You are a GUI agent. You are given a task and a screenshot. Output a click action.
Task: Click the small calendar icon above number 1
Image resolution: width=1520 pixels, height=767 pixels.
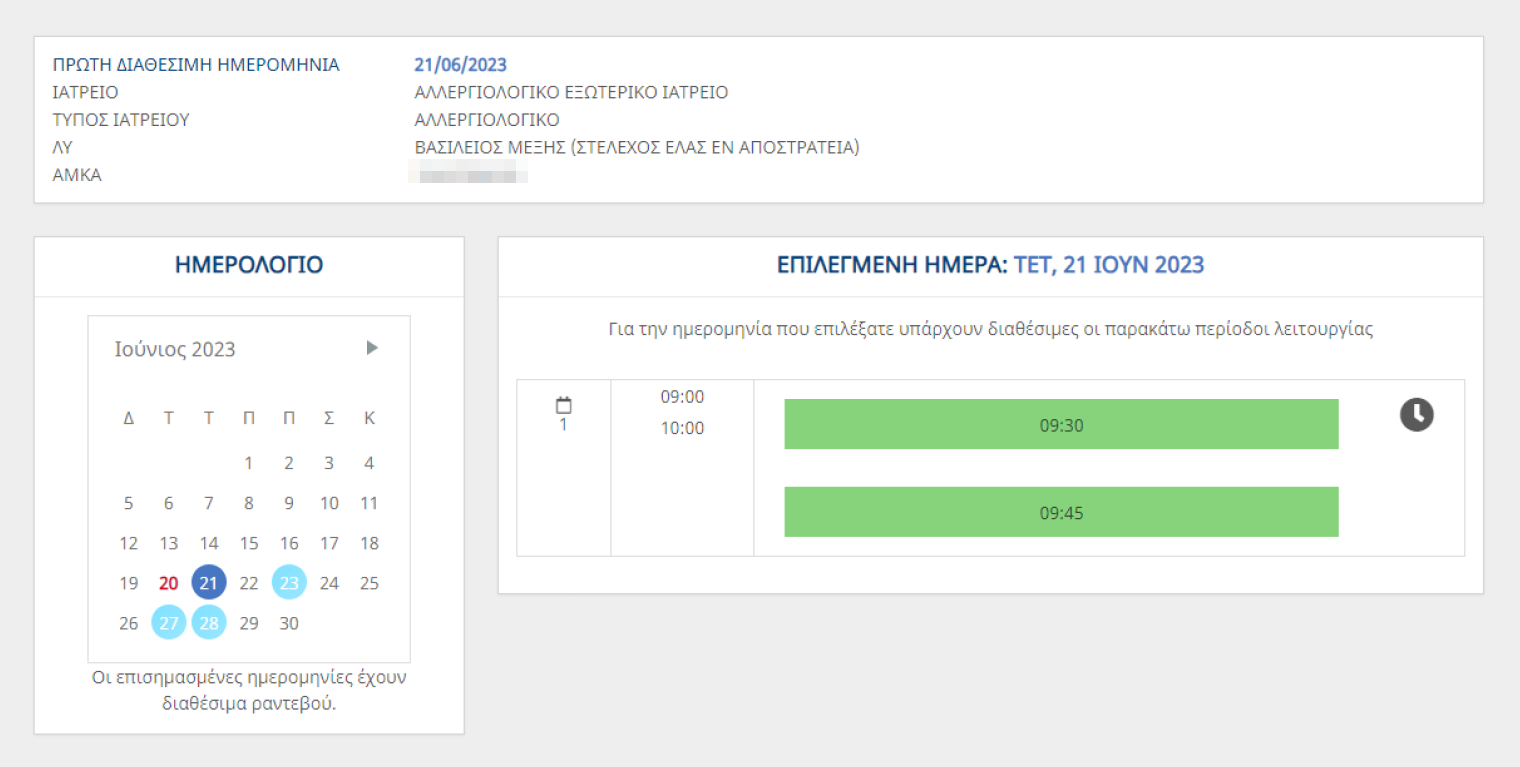[563, 405]
